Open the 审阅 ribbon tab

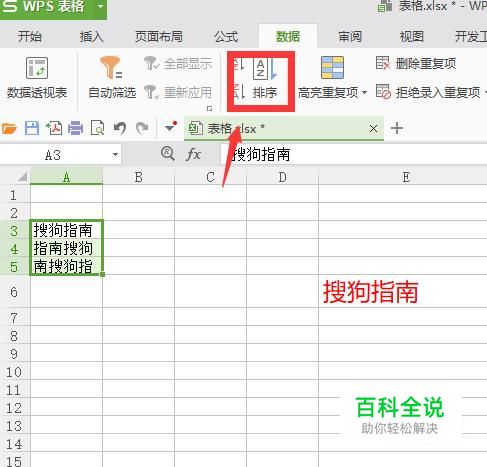click(350, 36)
